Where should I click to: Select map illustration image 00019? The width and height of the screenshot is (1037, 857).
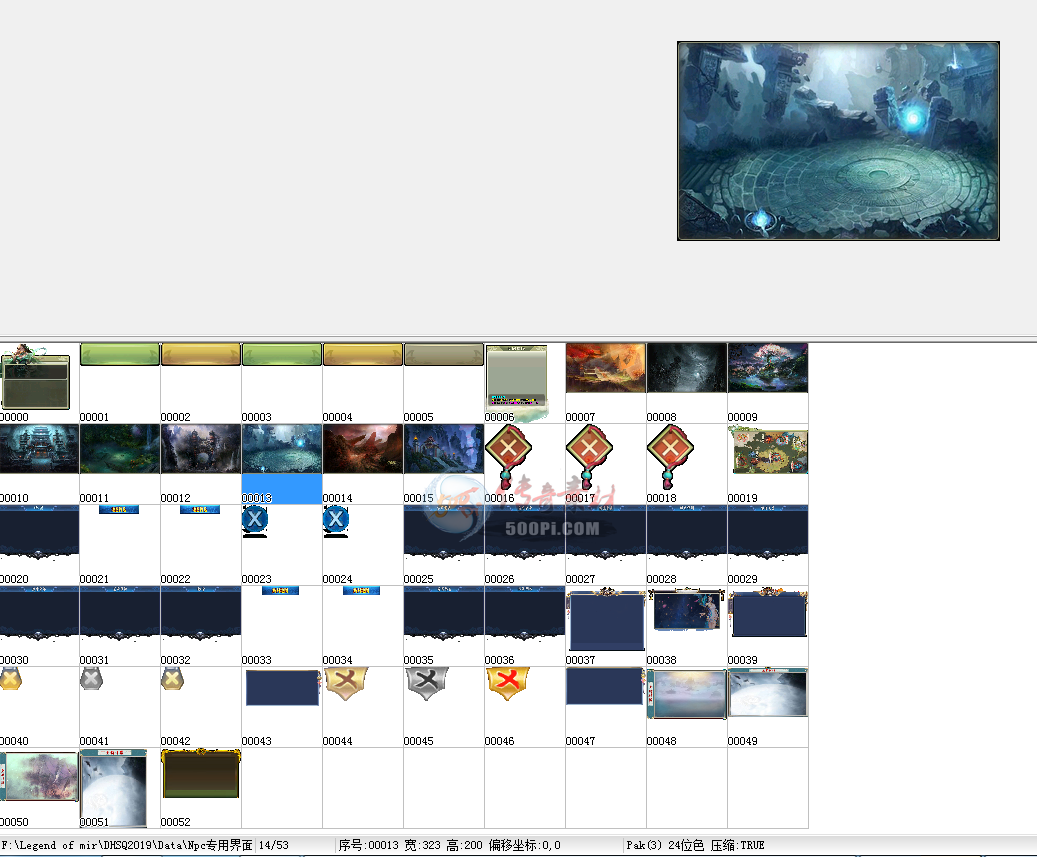768,450
